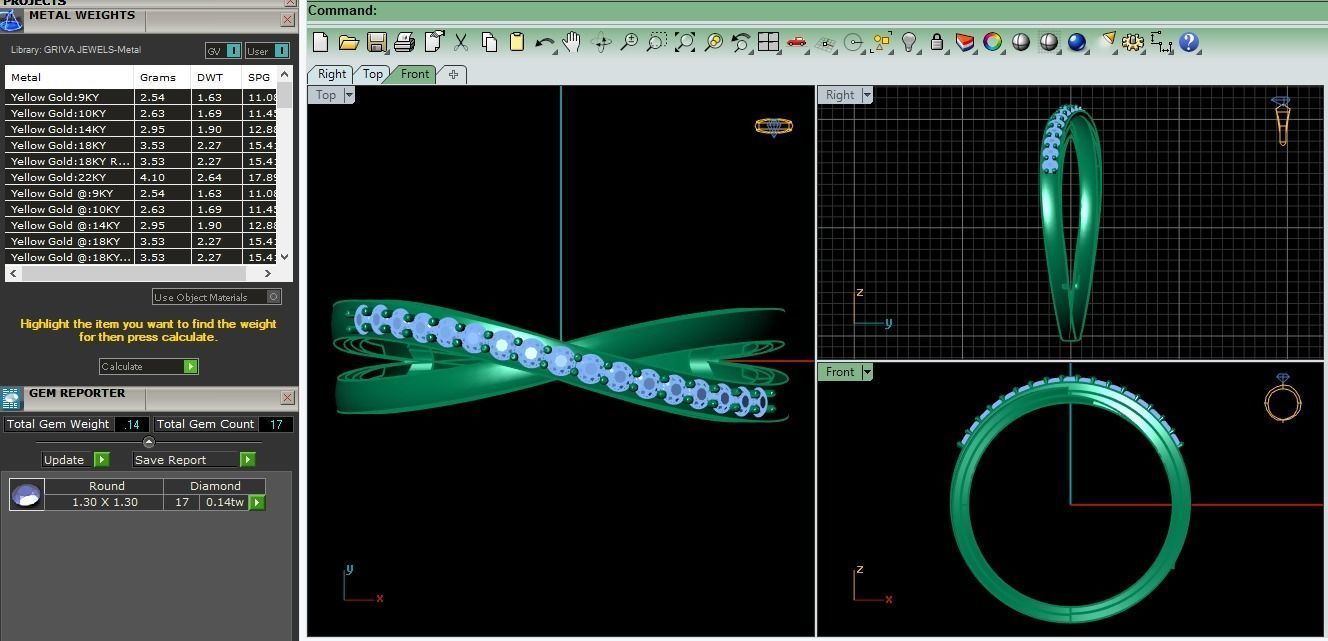Image resolution: width=1328 pixels, height=641 pixels.
Task: Click the light bulb Hide Objects icon
Action: pos(909,42)
